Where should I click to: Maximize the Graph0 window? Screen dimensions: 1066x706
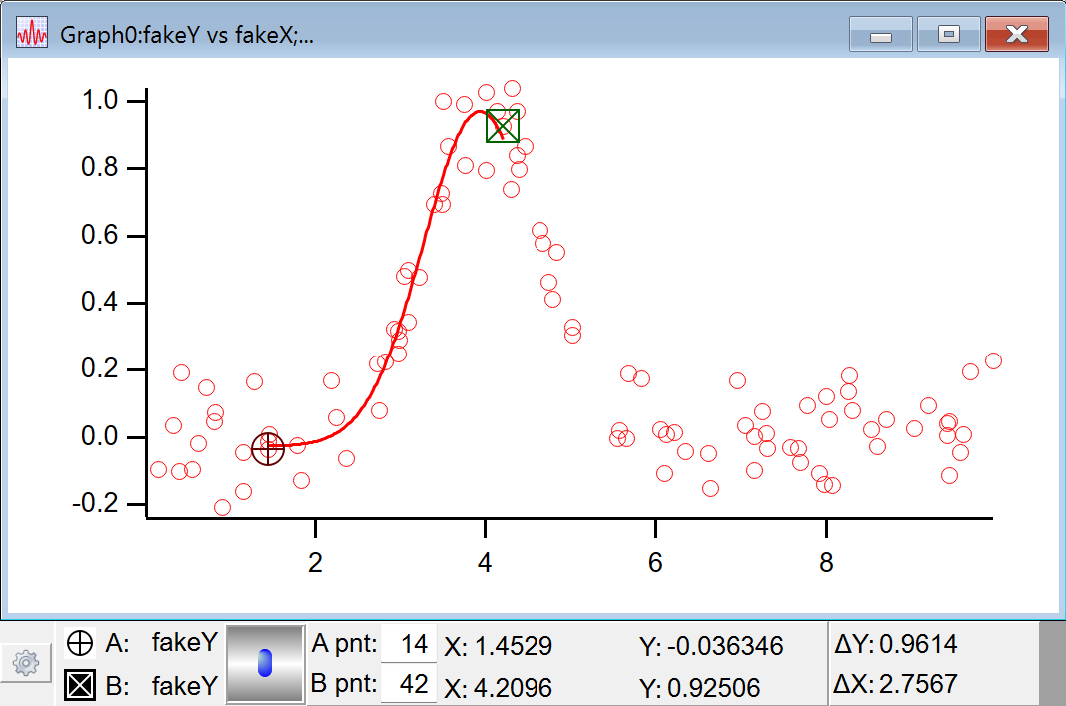pos(948,35)
